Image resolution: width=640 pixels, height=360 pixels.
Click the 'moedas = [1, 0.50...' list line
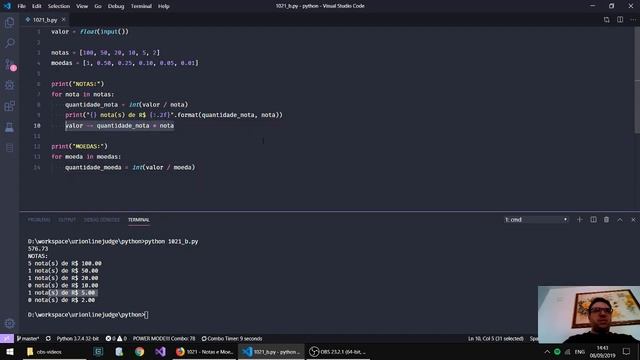pos(124,63)
